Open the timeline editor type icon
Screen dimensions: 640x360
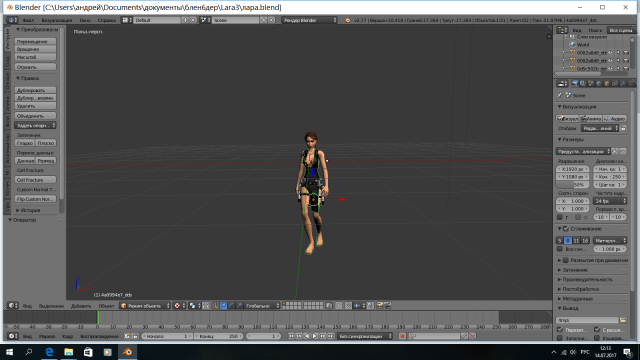[x=13, y=336]
